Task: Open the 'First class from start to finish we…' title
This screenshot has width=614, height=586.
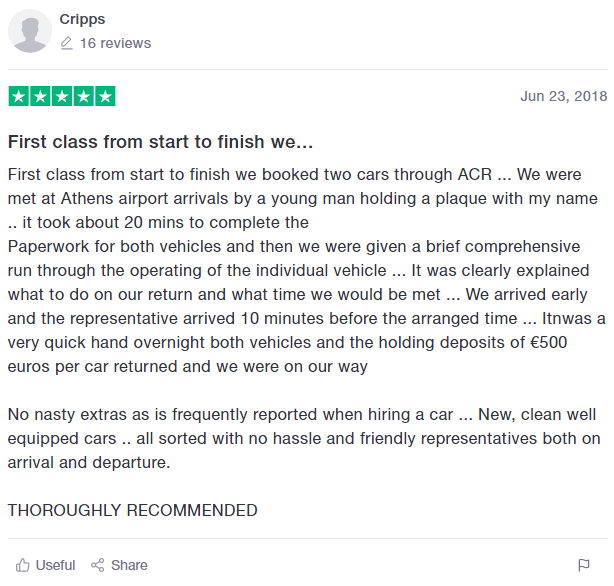Action: point(161,142)
